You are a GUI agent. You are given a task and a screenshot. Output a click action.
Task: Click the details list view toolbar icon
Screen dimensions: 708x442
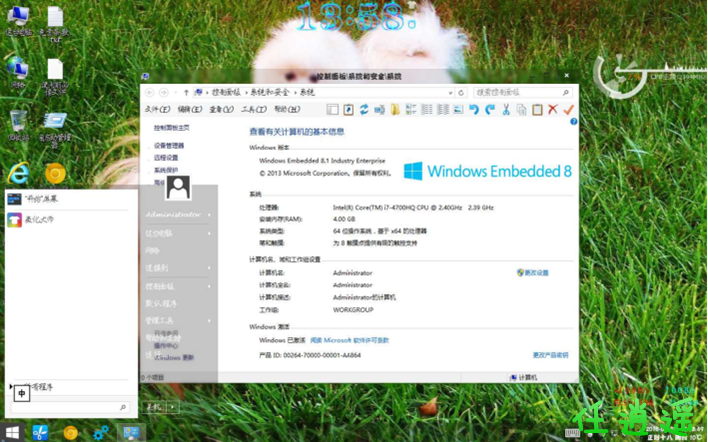pyautogui.click(x=427, y=109)
